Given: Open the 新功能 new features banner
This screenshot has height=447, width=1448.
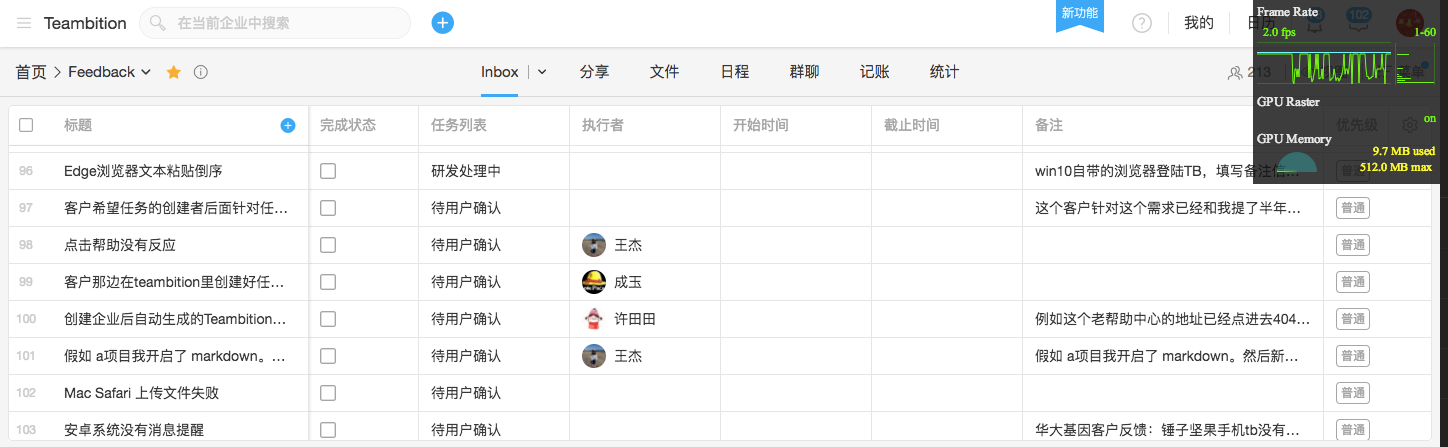Looking at the screenshot, I should (1080, 14).
